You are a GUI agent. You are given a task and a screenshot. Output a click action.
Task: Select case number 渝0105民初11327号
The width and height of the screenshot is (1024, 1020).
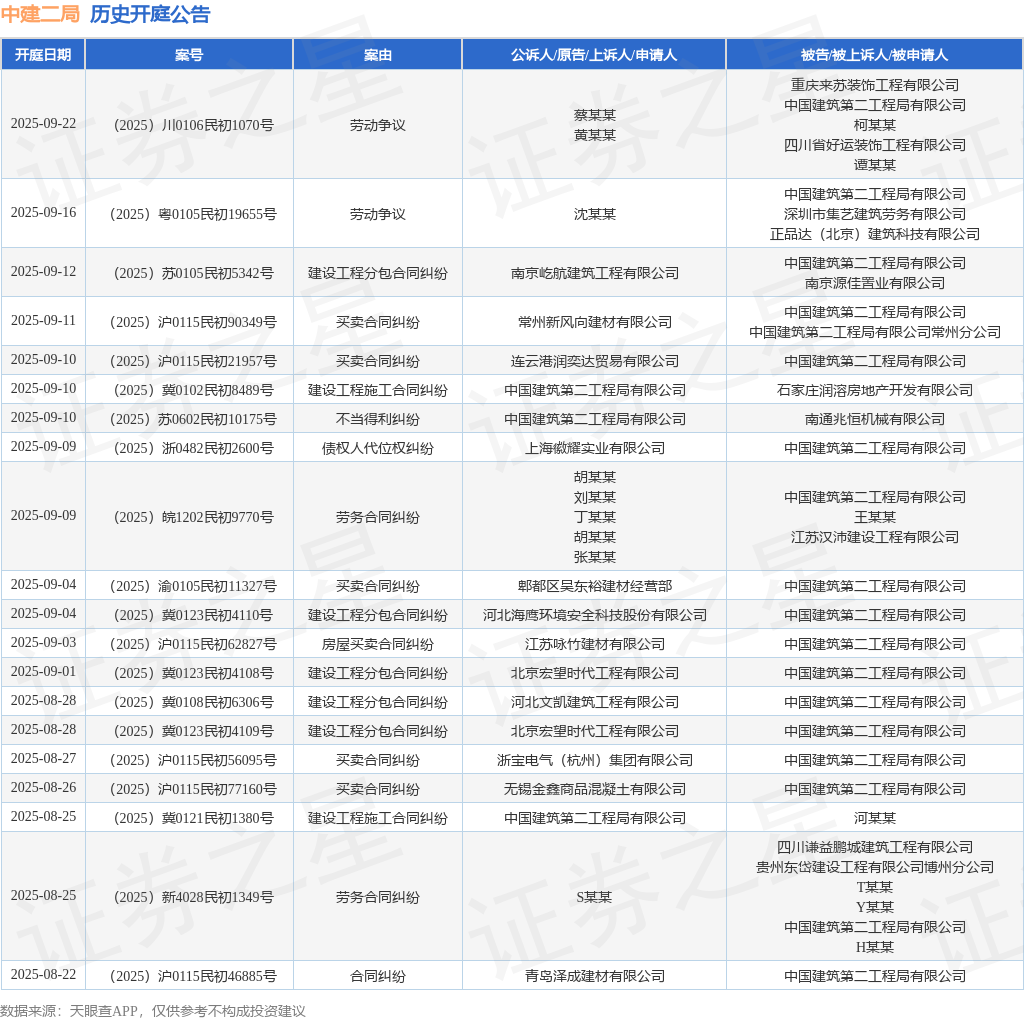[193, 586]
